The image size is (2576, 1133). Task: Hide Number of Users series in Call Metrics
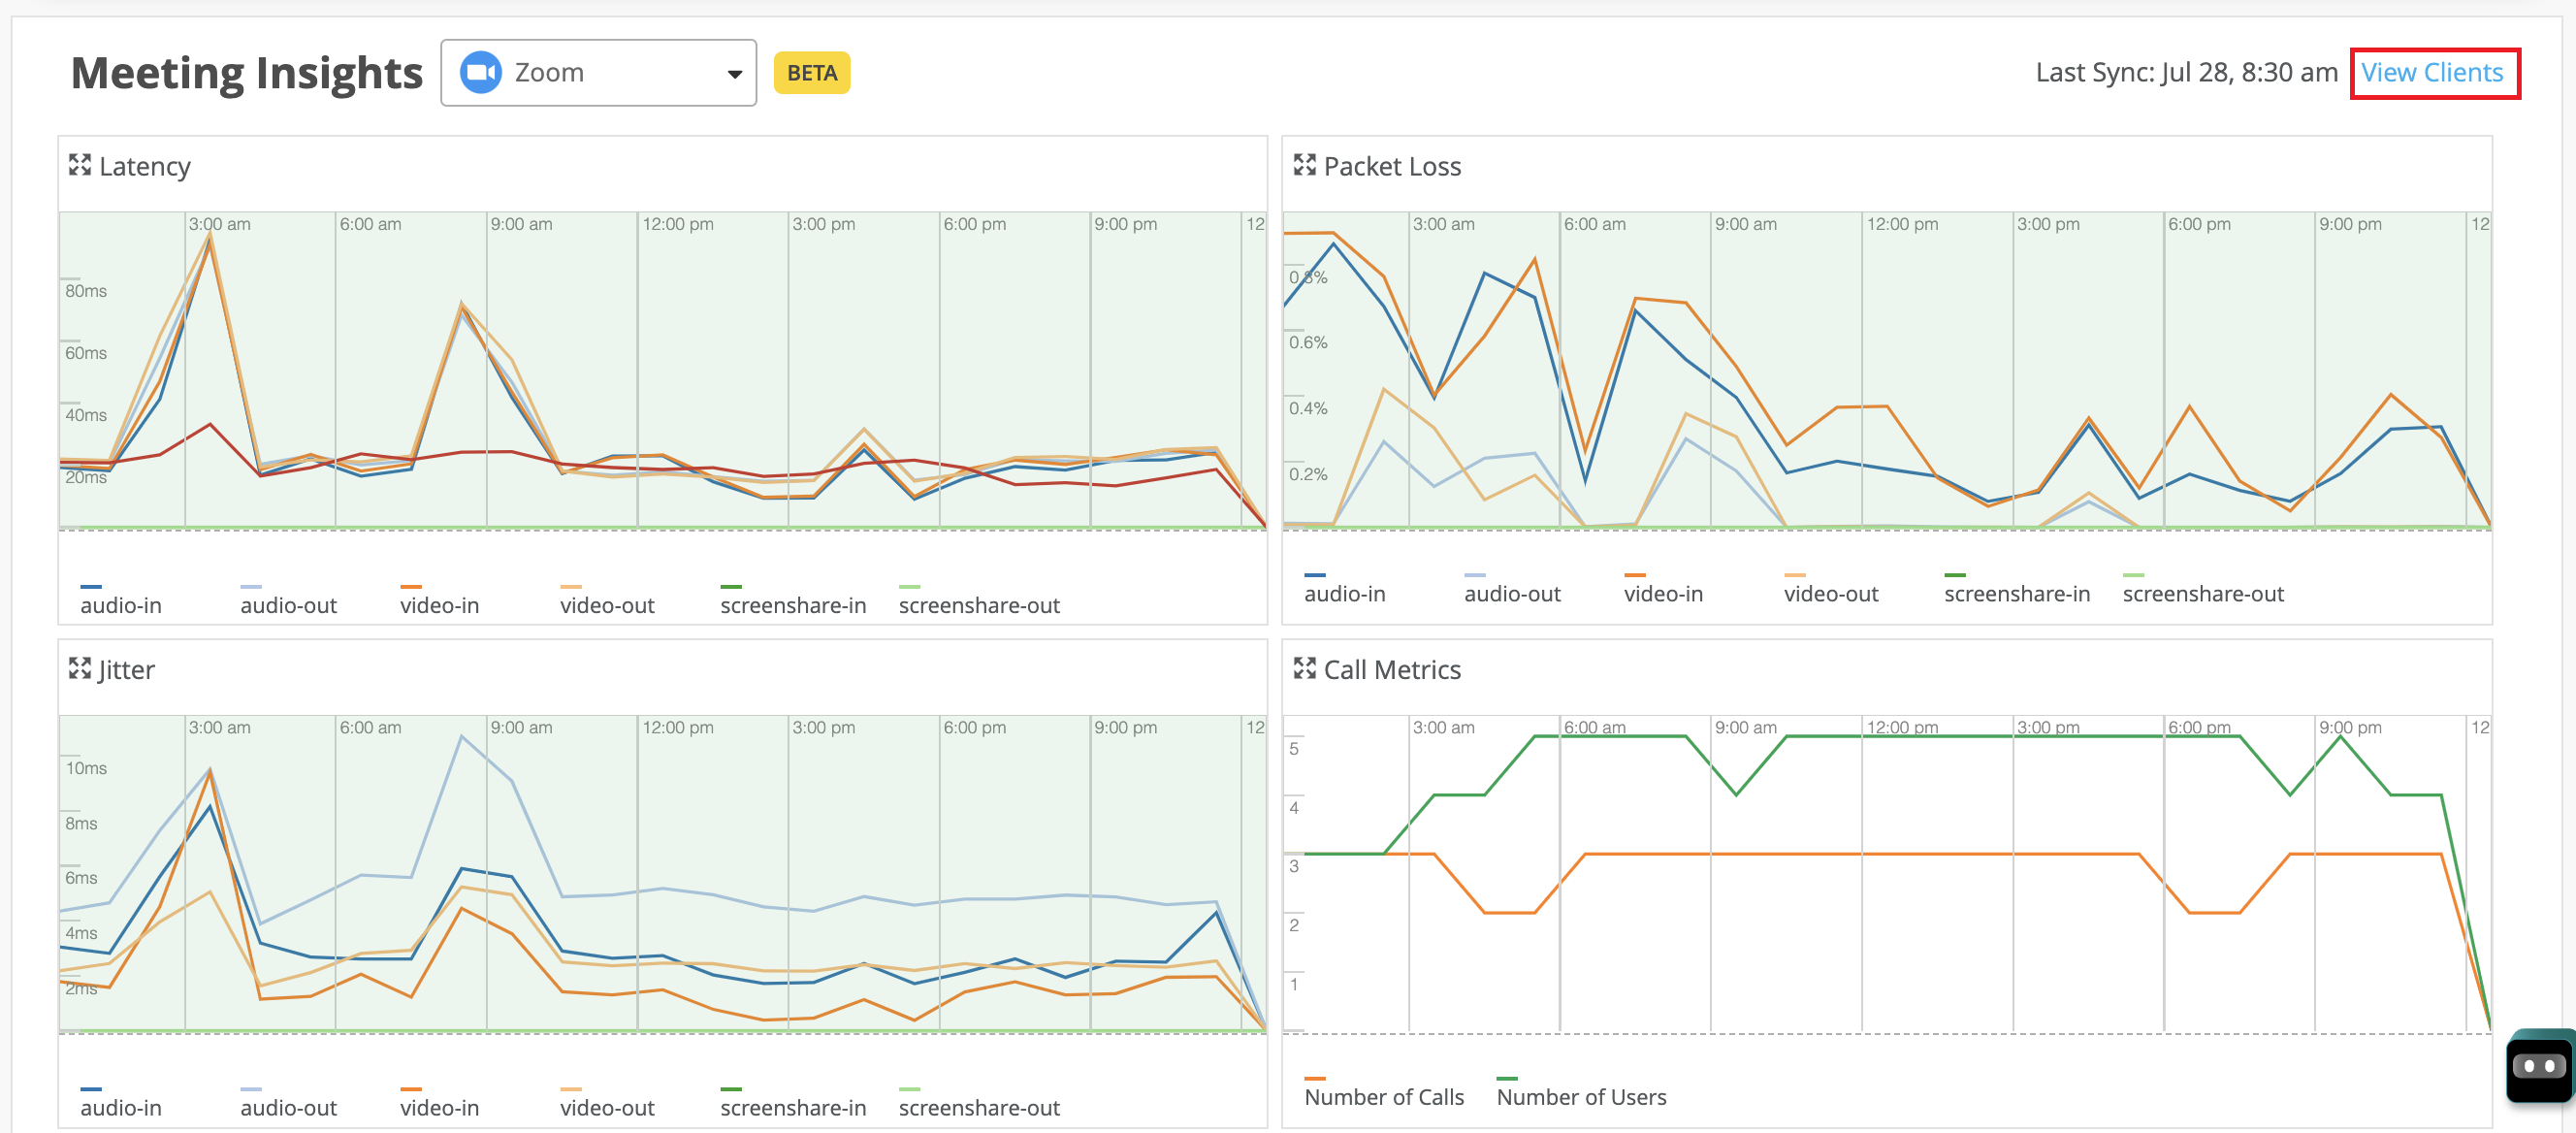[x=1580, y=1096]
